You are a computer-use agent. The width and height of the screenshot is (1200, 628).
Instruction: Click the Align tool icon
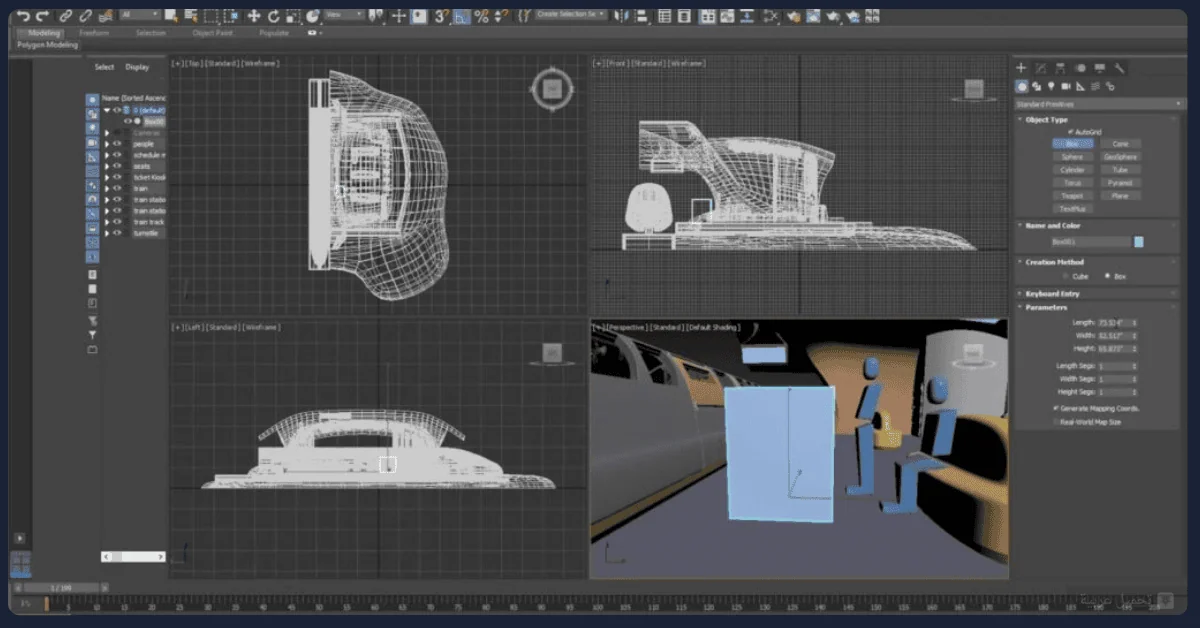tap(642, 16)
